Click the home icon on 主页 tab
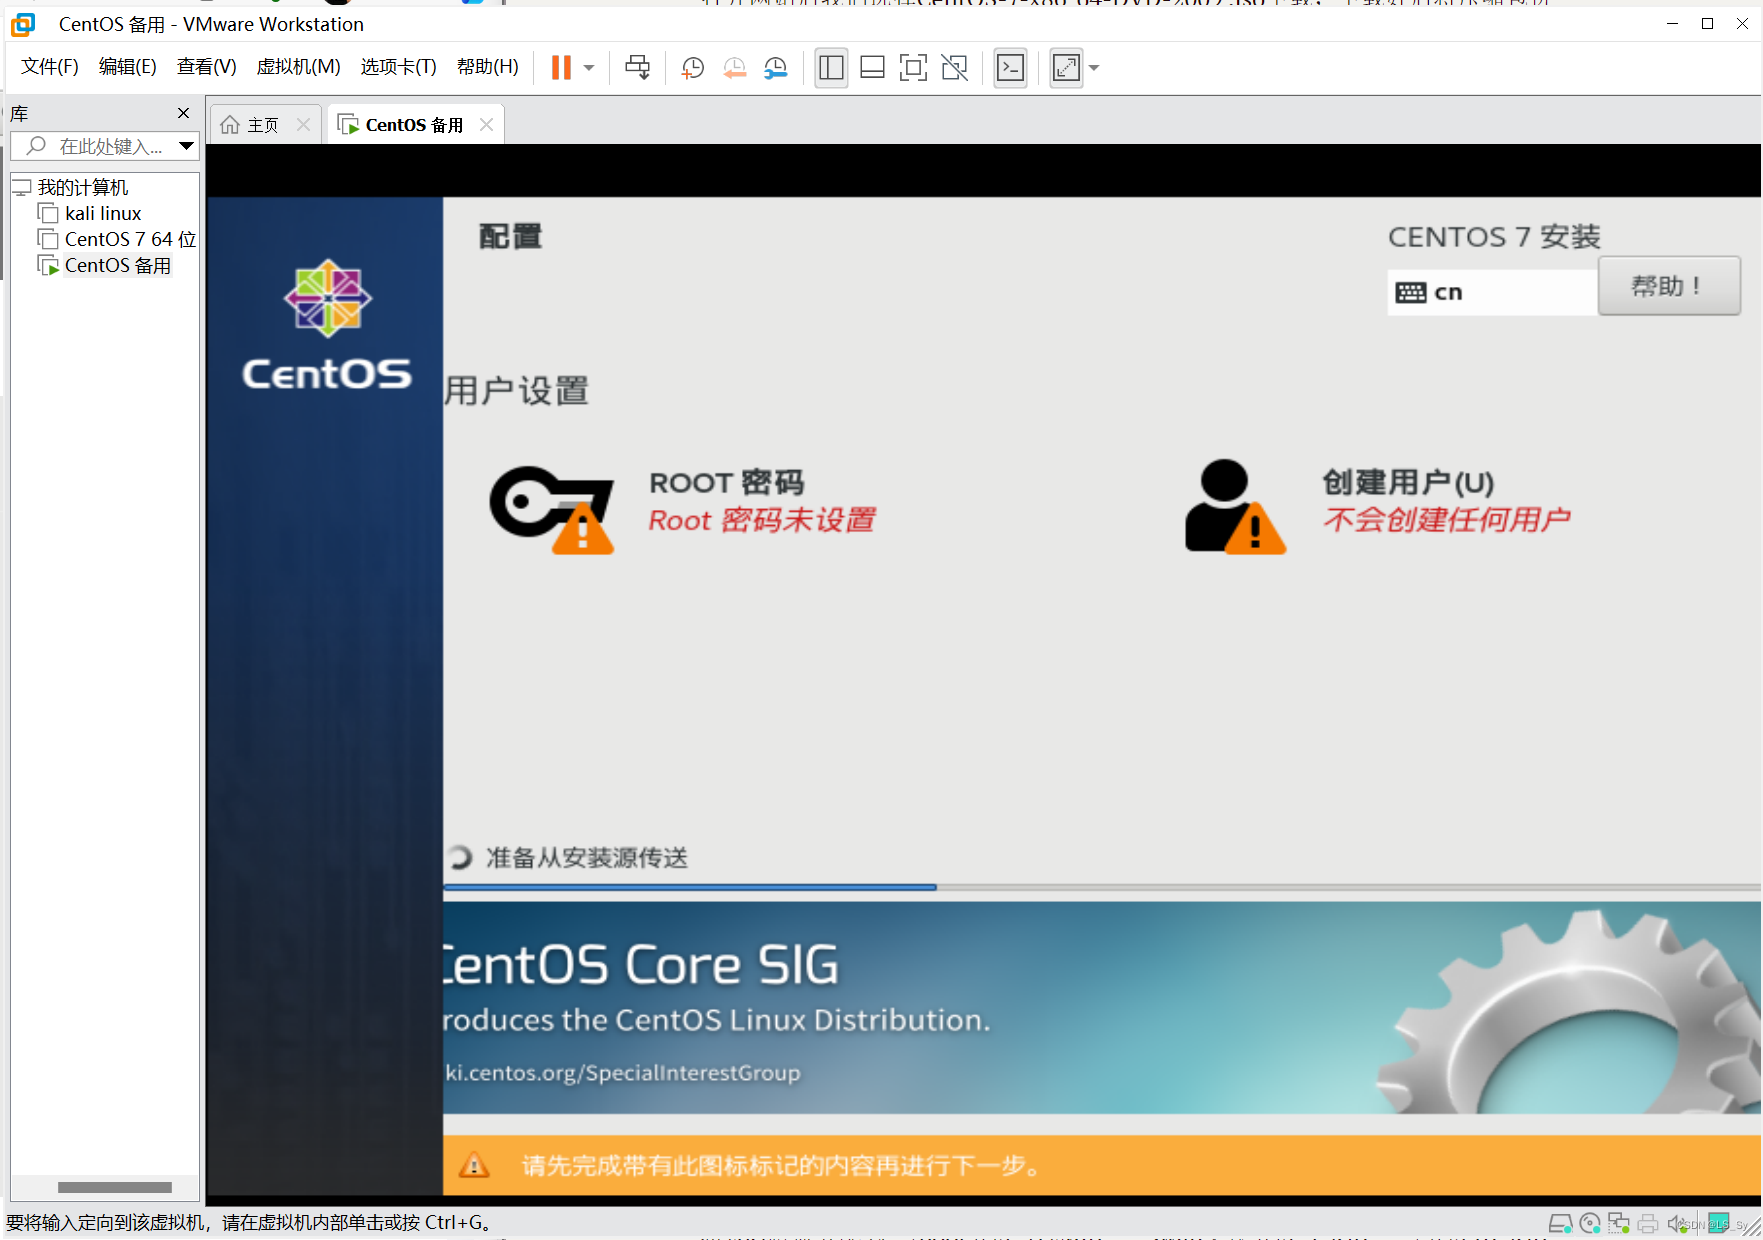 coord(230,125)
